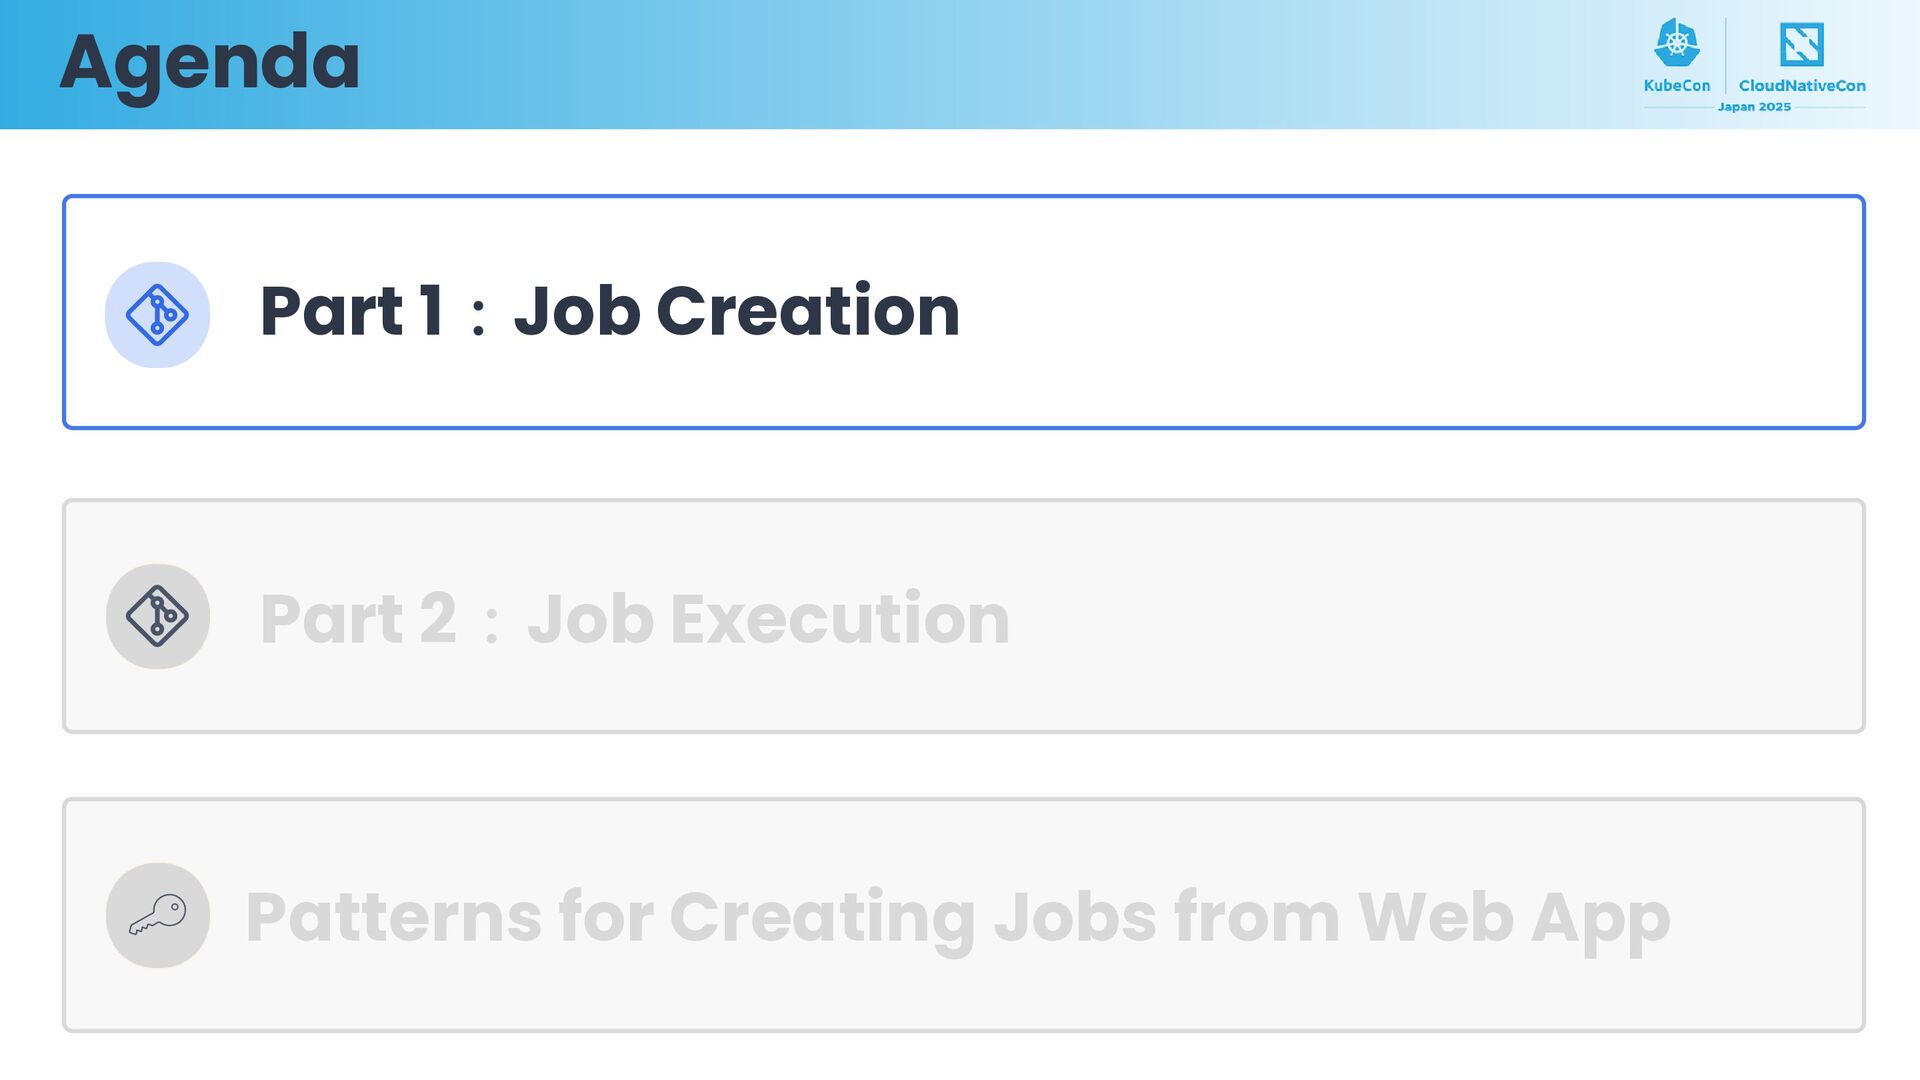The image size is (1920, 1080).
Task: Click the dimmed Patterns agenda card
Action: click(x=964, y=915)
